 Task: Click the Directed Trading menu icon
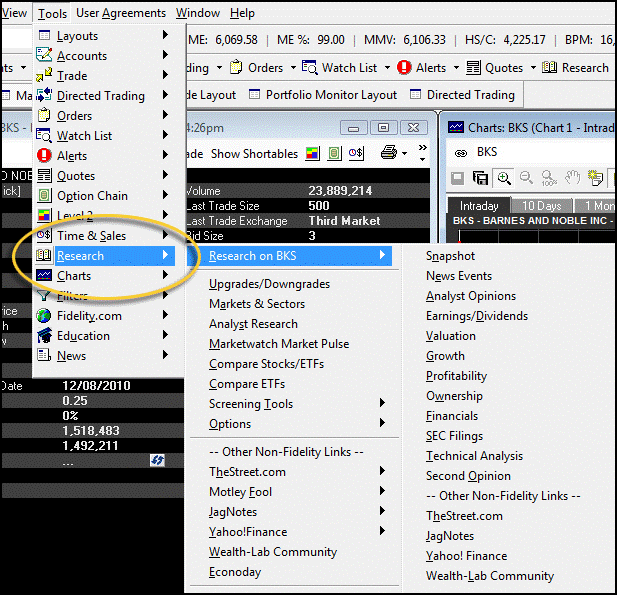[x=44, y=95]
